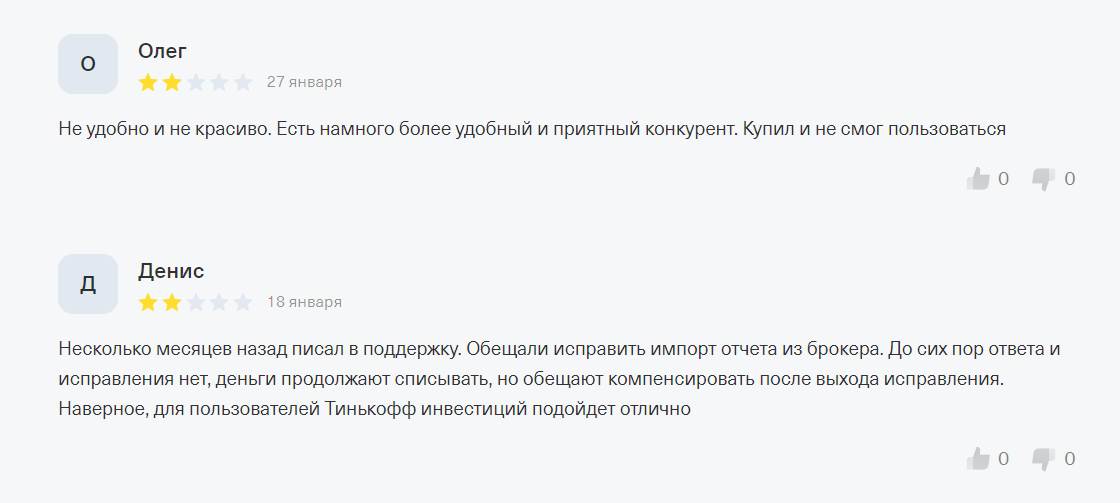The height and width of the screenshot is (503, 1120).
Task: Like Денис's review with thumbs-up
Action: pos(978,459)
